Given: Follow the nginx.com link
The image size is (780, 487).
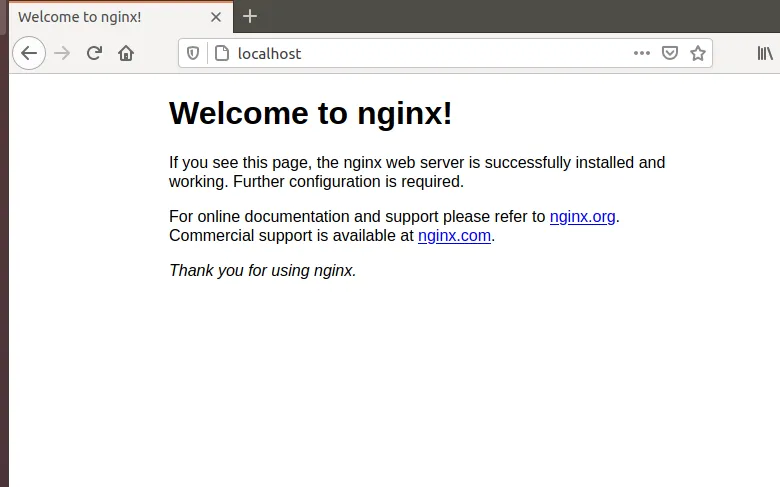Looking at the screenshot, I should pos(454,235).
